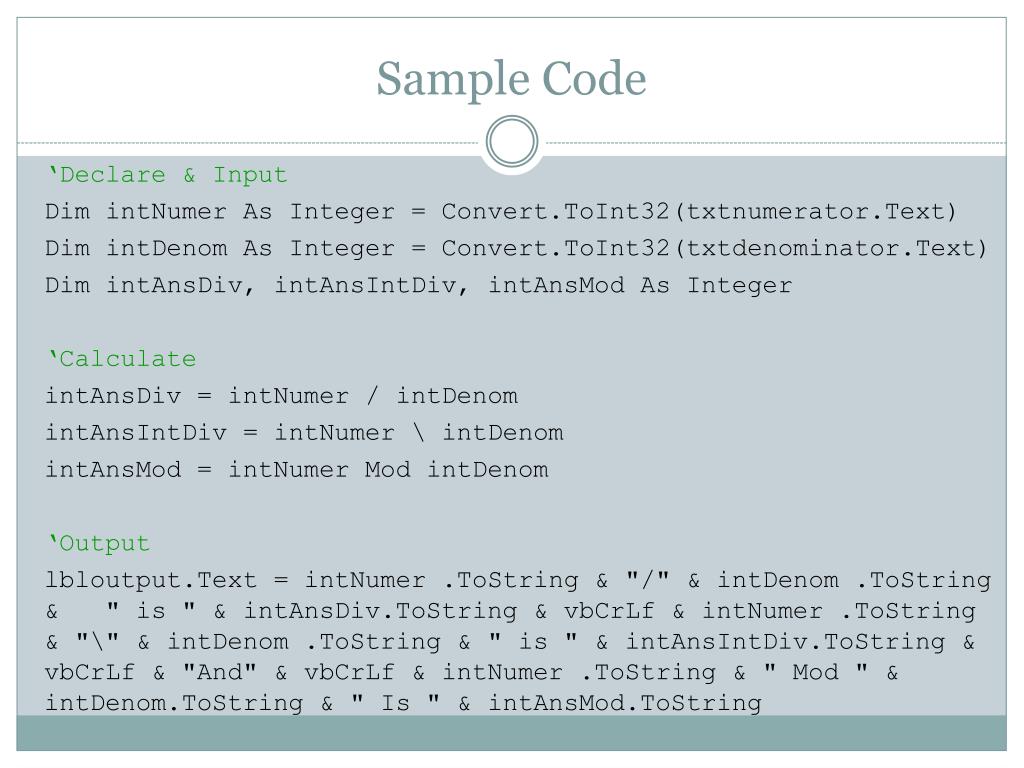This screenshot has width=1024, height=768.
Task: Click the 'Declare & Input comment line
Action: 167,175
